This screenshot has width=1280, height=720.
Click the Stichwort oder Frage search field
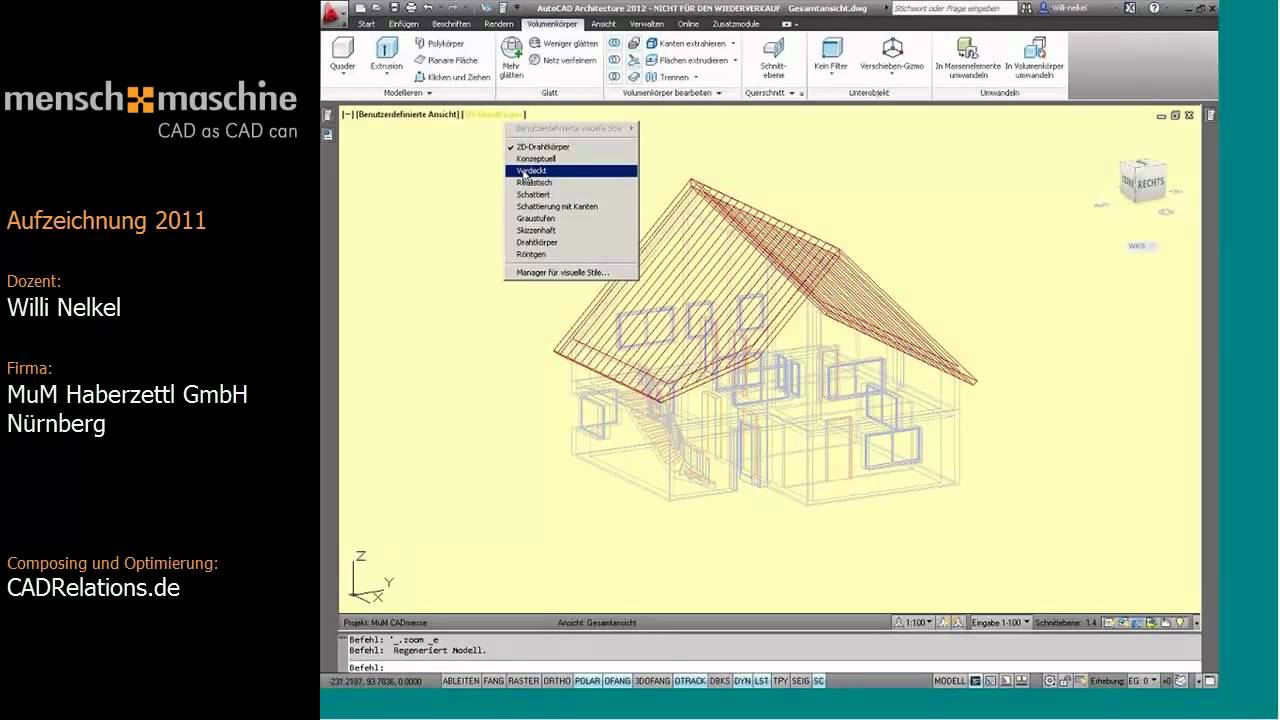[x=953, y=8]
